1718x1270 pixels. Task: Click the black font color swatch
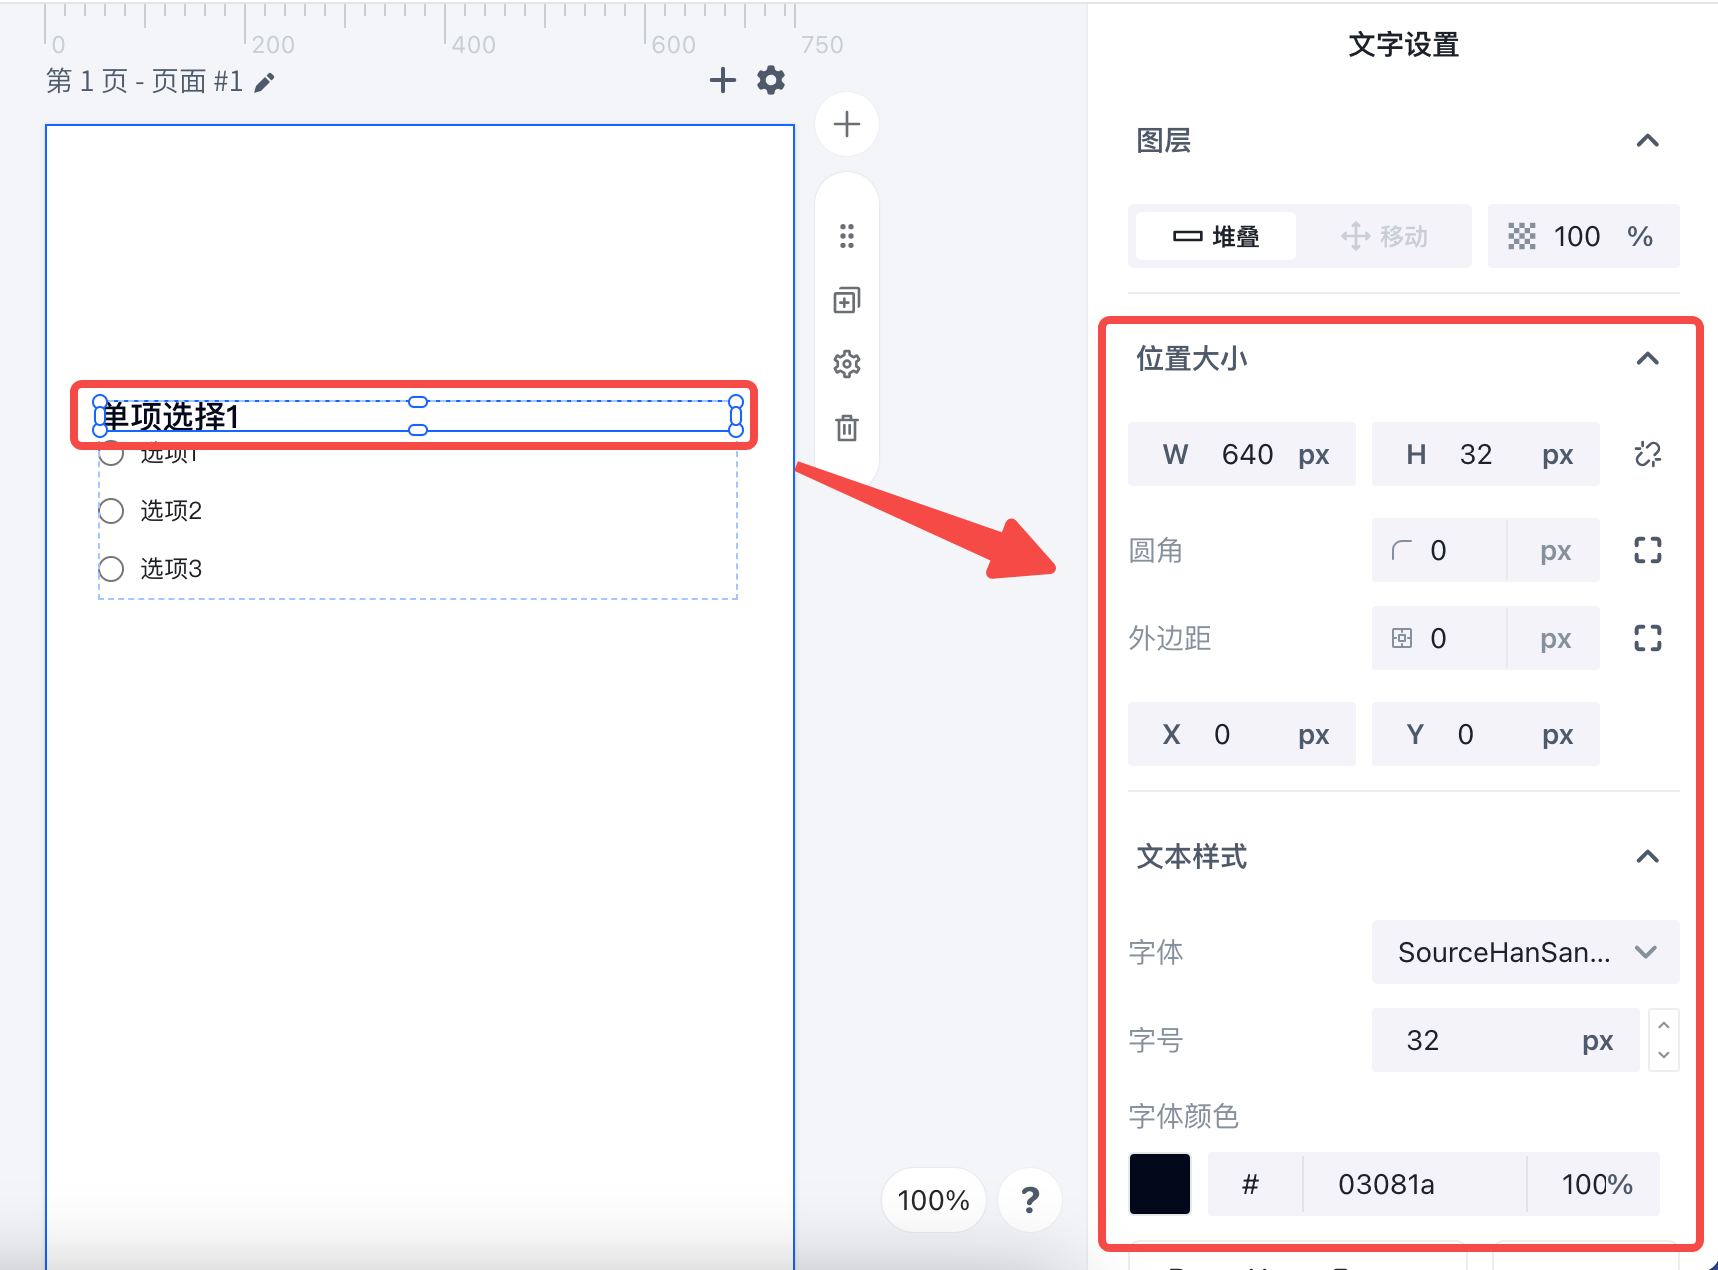click(x=1160, y=1184)
